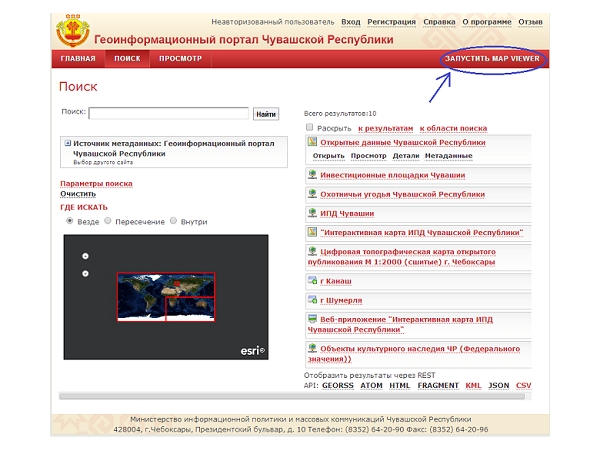Click icon beside Открытые данные Чувашской Республики
Image resolution: width=600 pixels, height=450 pixels.
coord(312,142)
